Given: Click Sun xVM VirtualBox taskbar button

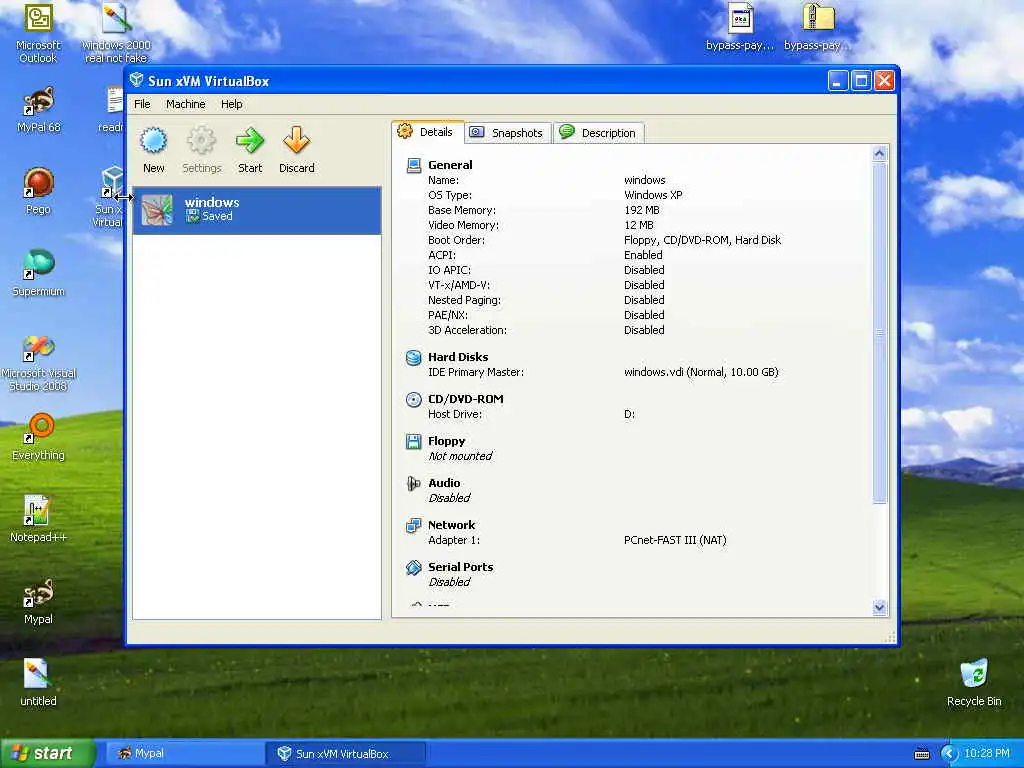Looking at the screenshot, I should (347, 753).
